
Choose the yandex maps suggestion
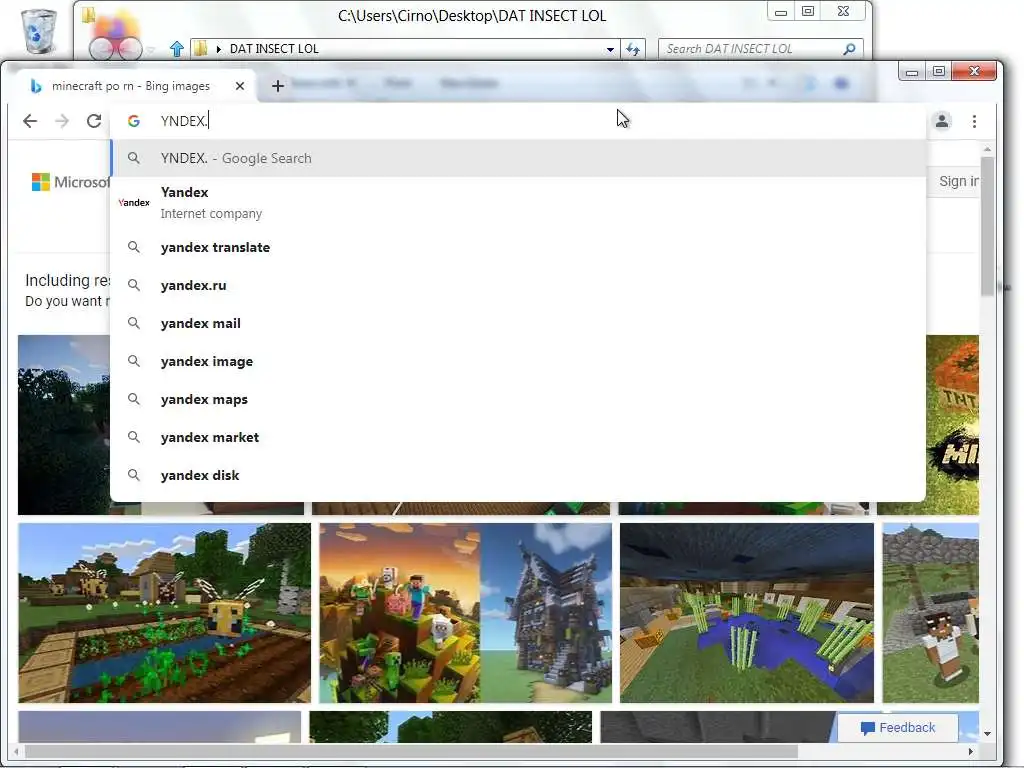click(x=519, y=399)
